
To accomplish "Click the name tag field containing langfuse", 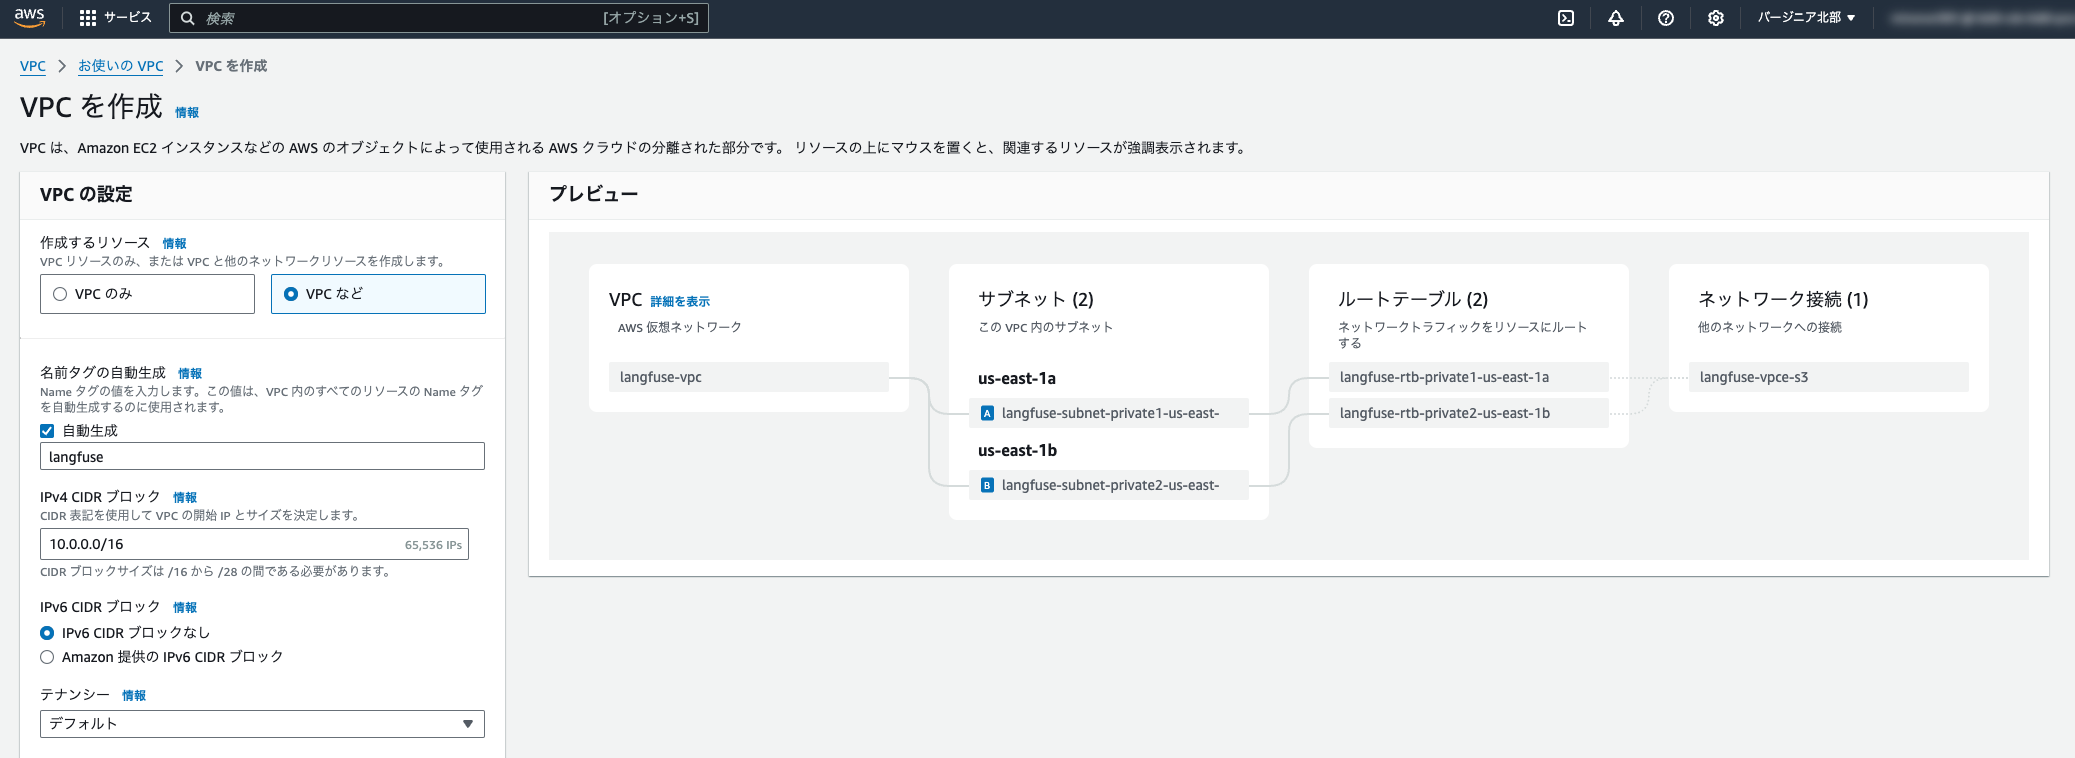I will [x=262, y=456].
